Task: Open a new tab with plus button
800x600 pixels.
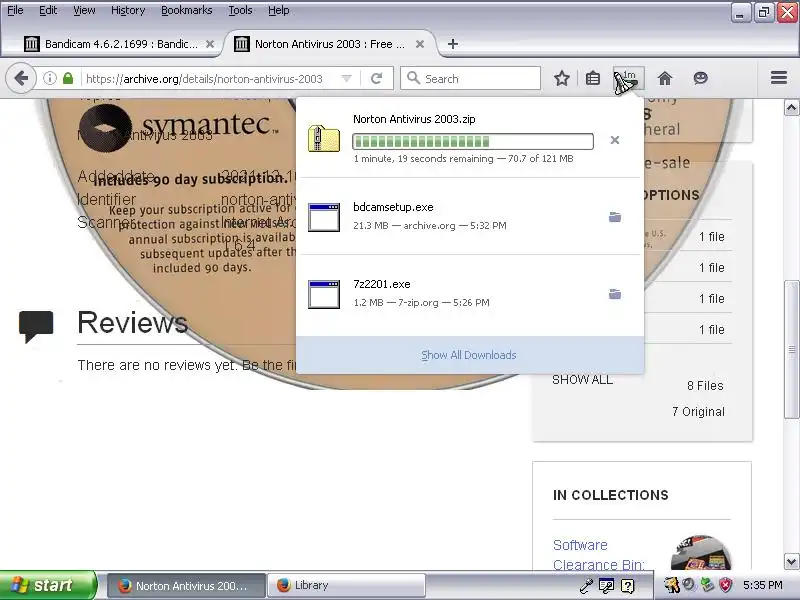Action: pos(452,44)
